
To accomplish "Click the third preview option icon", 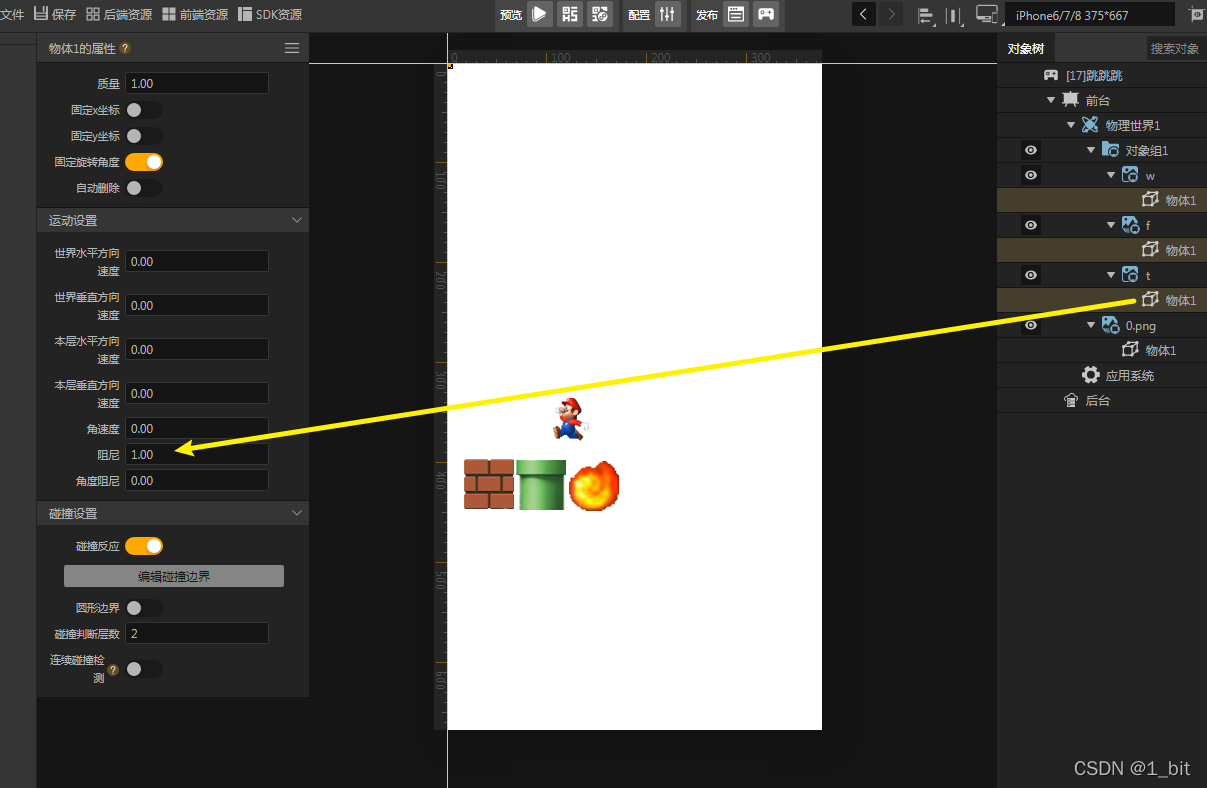I will point(600,14).
